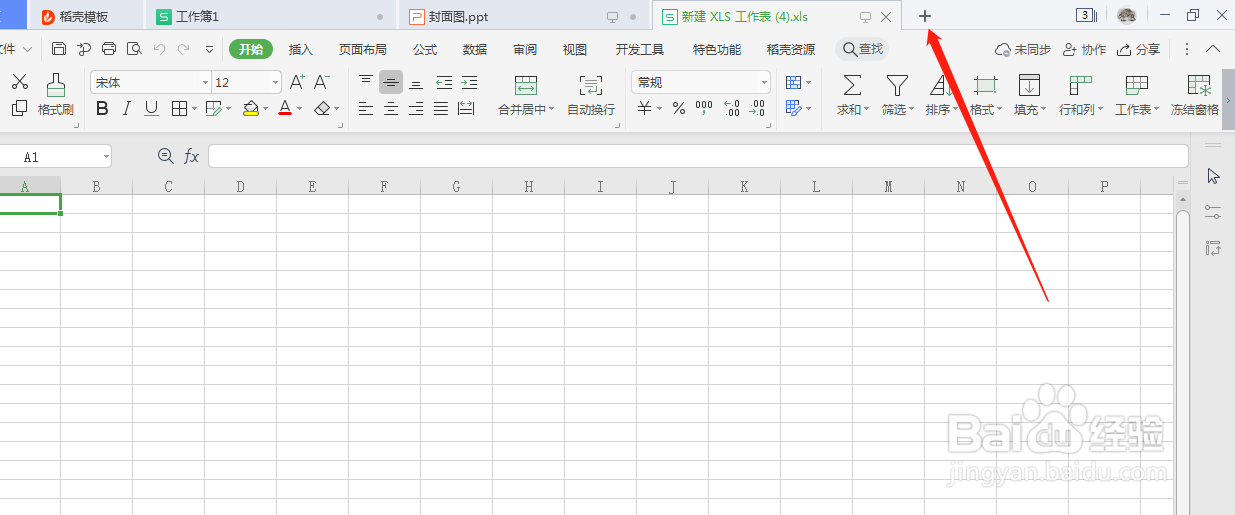Set bottom vertical alignment
The height and width of the screenshot is (515, 1235).
point(416,82)
